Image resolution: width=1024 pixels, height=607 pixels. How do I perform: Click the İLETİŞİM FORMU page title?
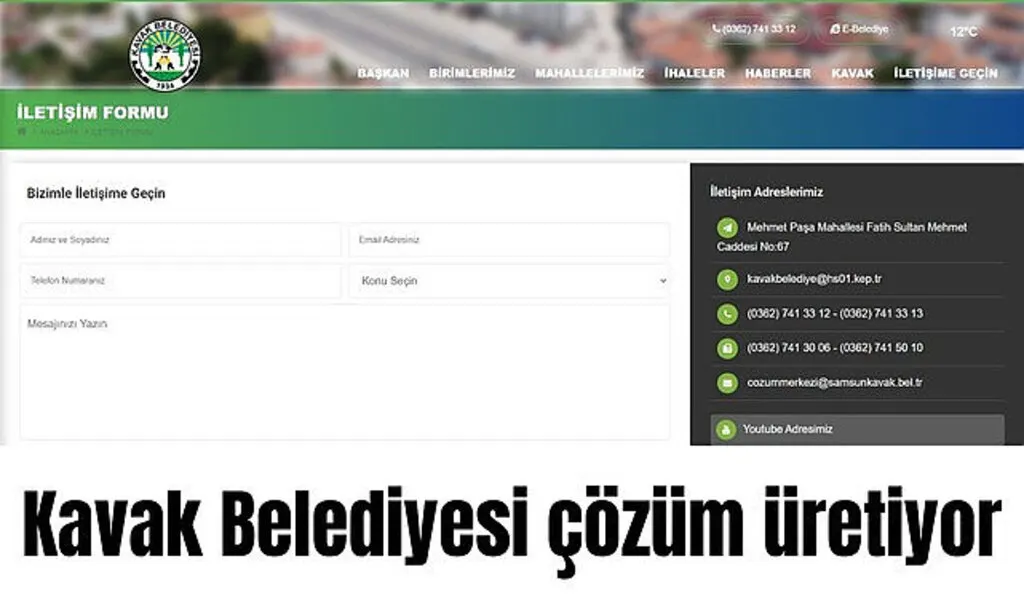pos(93,112)
